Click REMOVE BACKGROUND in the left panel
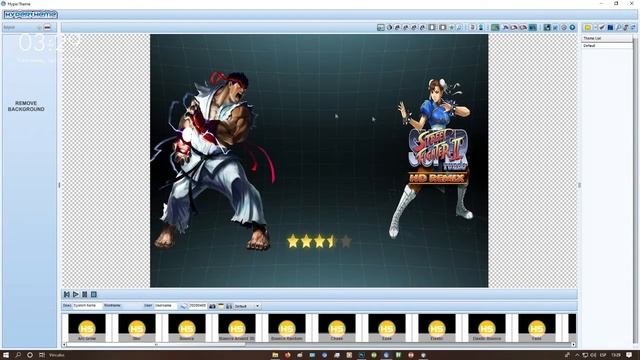 coord(26,106)
